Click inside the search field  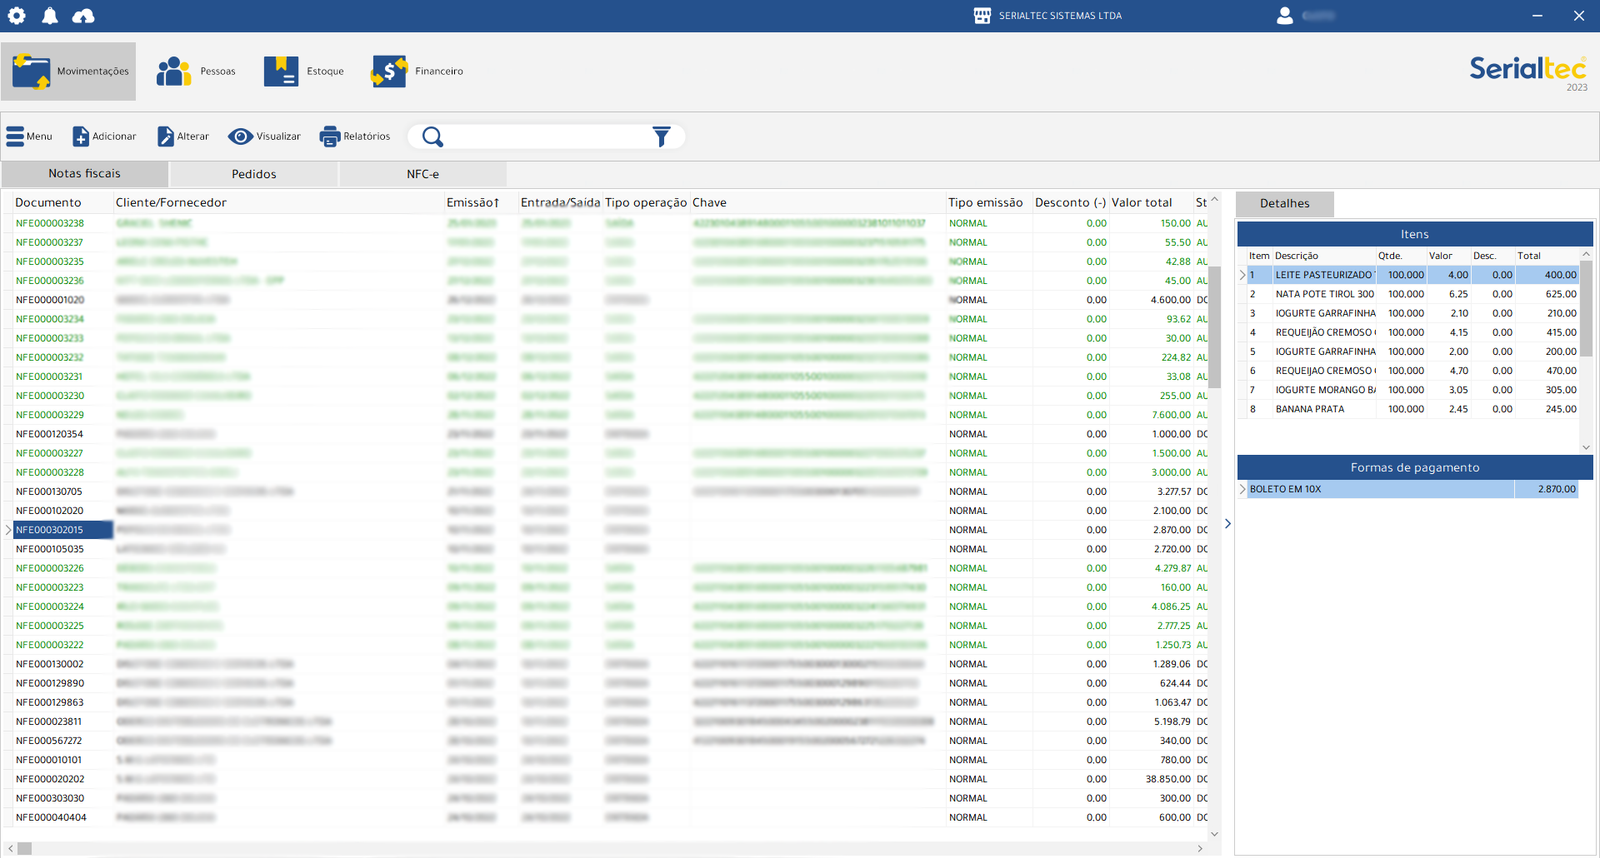click(x=547, y=137)
